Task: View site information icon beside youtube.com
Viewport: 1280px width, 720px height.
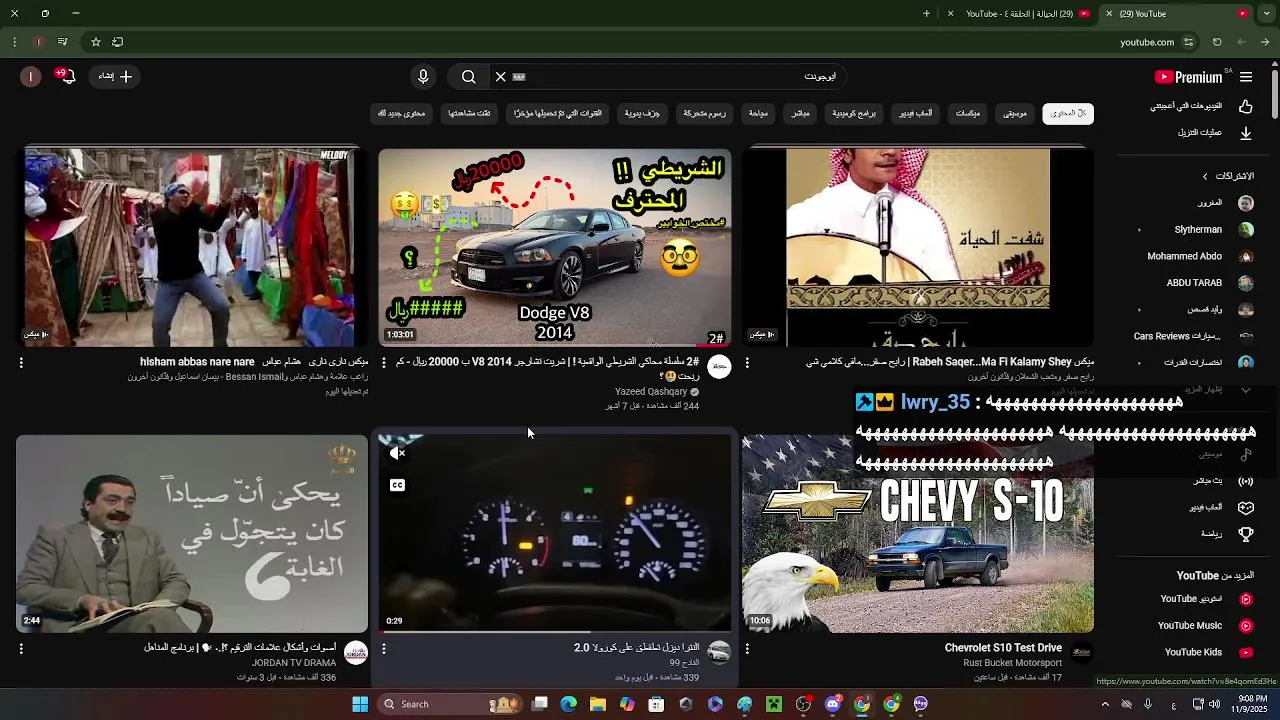Action: click(1188, 42)
